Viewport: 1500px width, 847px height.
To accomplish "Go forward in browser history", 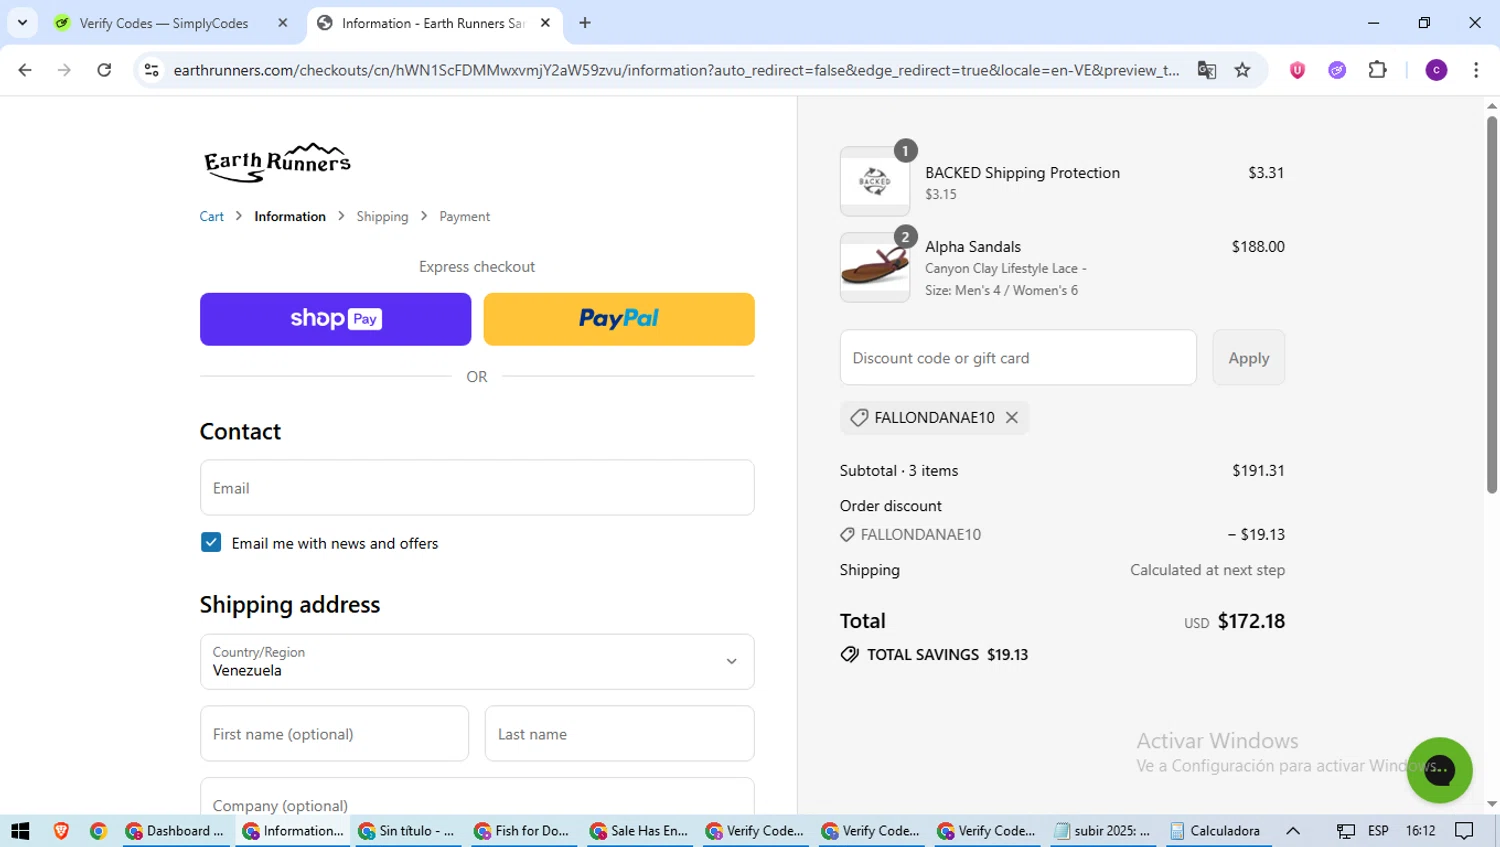I will (64, 70).
